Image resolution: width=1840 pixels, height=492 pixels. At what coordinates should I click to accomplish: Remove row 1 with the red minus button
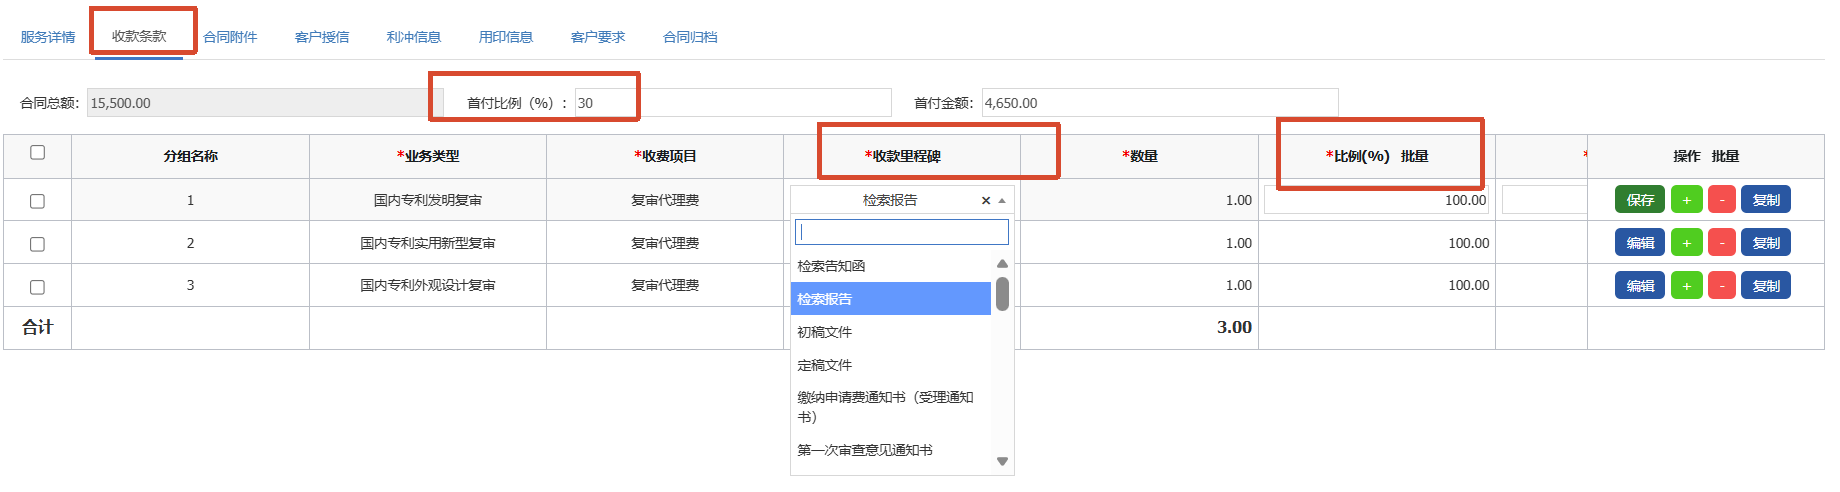[x=1721, y=200]
